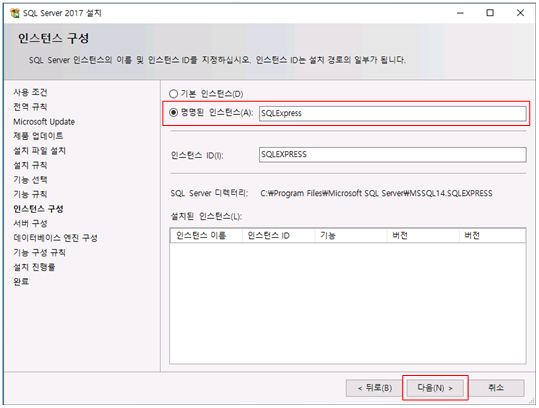Select the 전역 규칙 step in sidebar
539x408 pixels.
(30, 107)
